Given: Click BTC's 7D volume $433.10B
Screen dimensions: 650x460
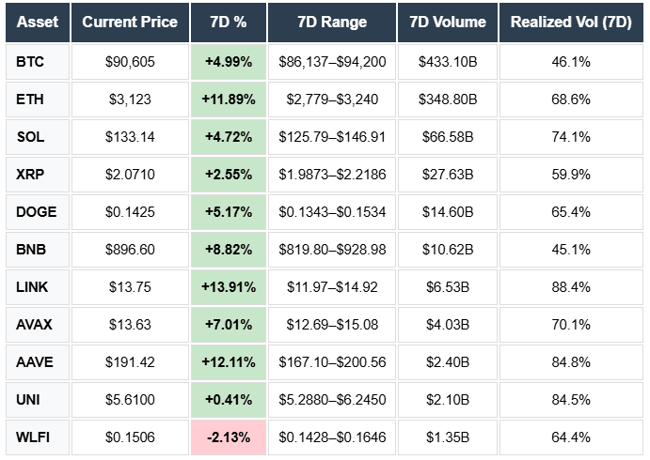Looking at the screenshot, I should pyautogui.click(x=448, y=62).
